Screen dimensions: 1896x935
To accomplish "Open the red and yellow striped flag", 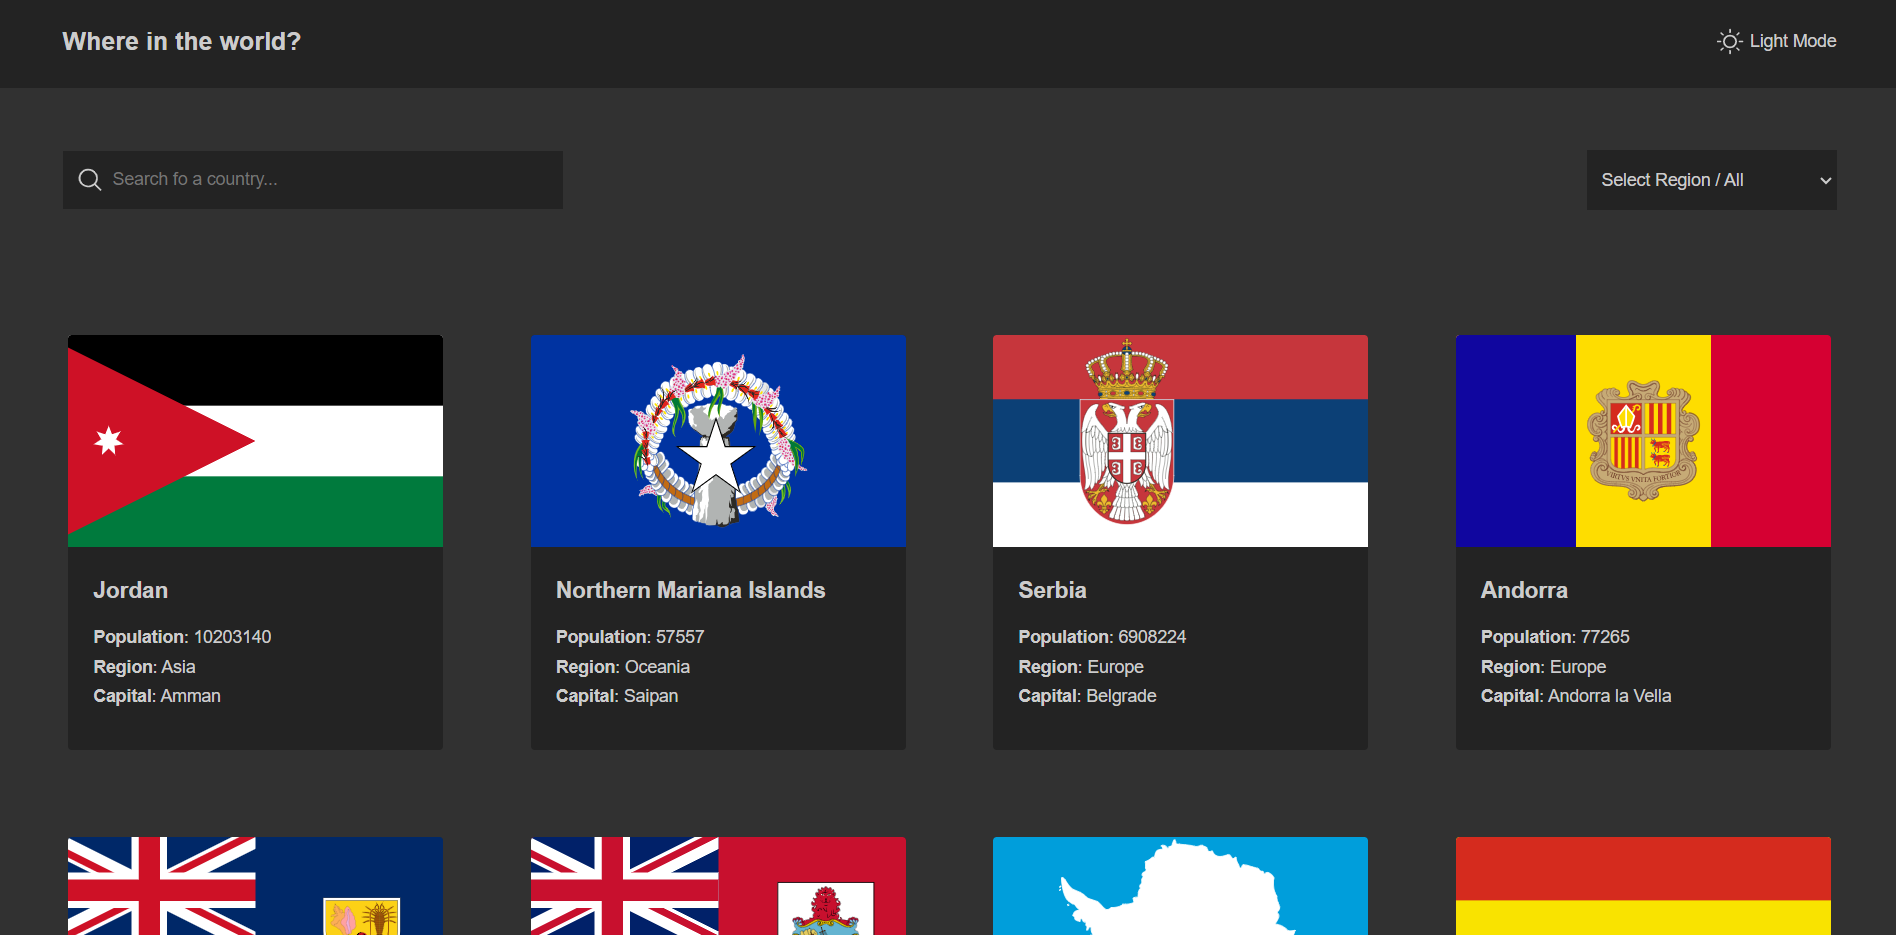I will 1643,886.
